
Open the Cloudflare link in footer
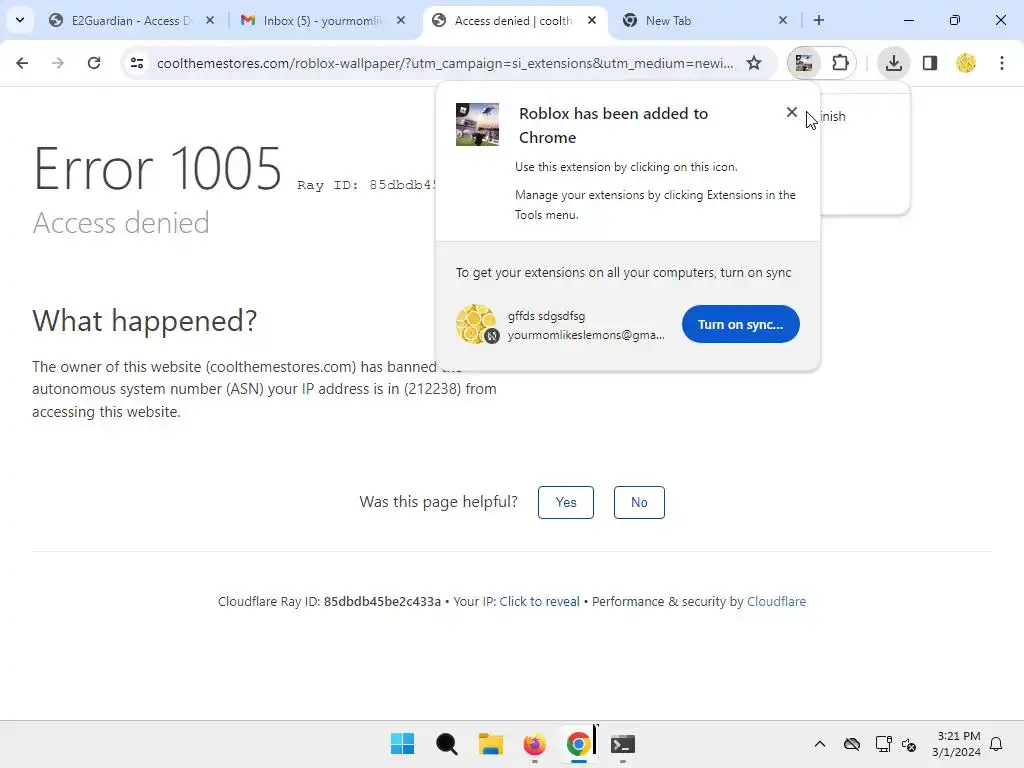(776, 601)
